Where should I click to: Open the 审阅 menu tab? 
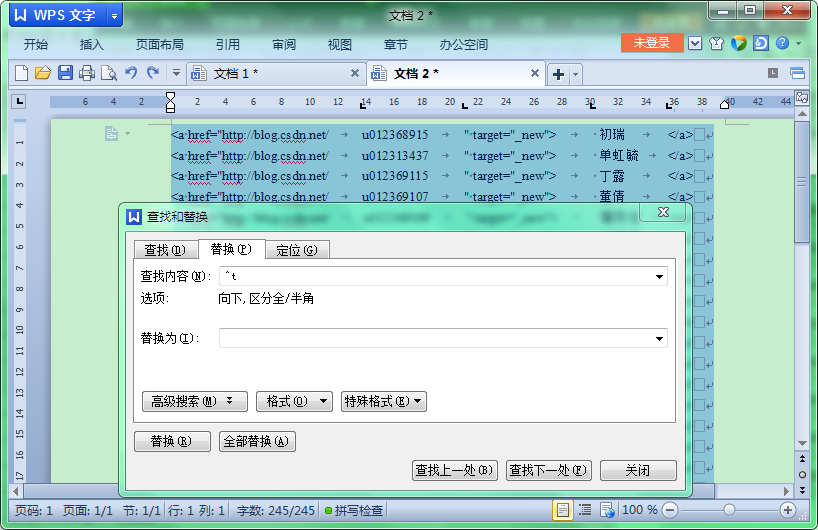point(284,44)
